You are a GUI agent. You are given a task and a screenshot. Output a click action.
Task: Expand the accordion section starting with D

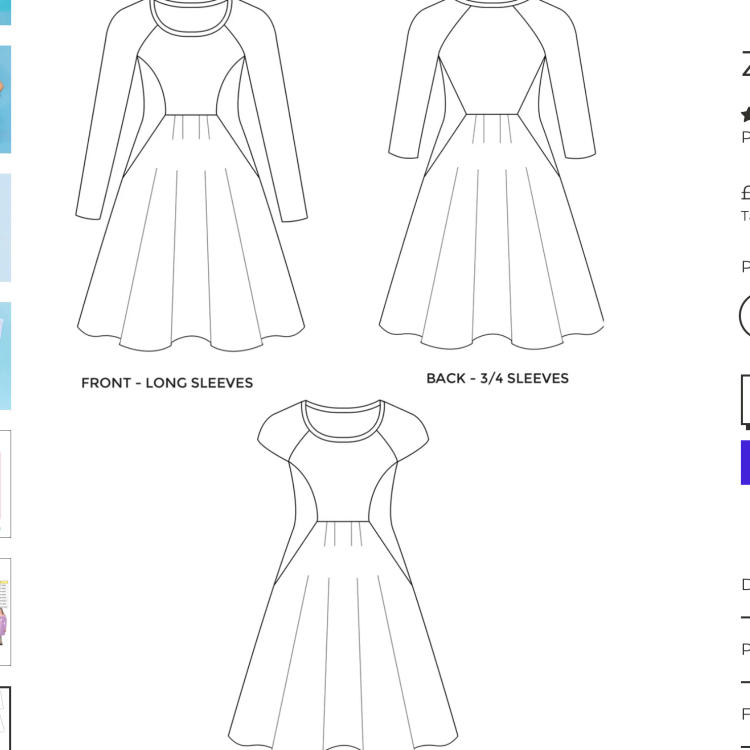coord(745,585)
